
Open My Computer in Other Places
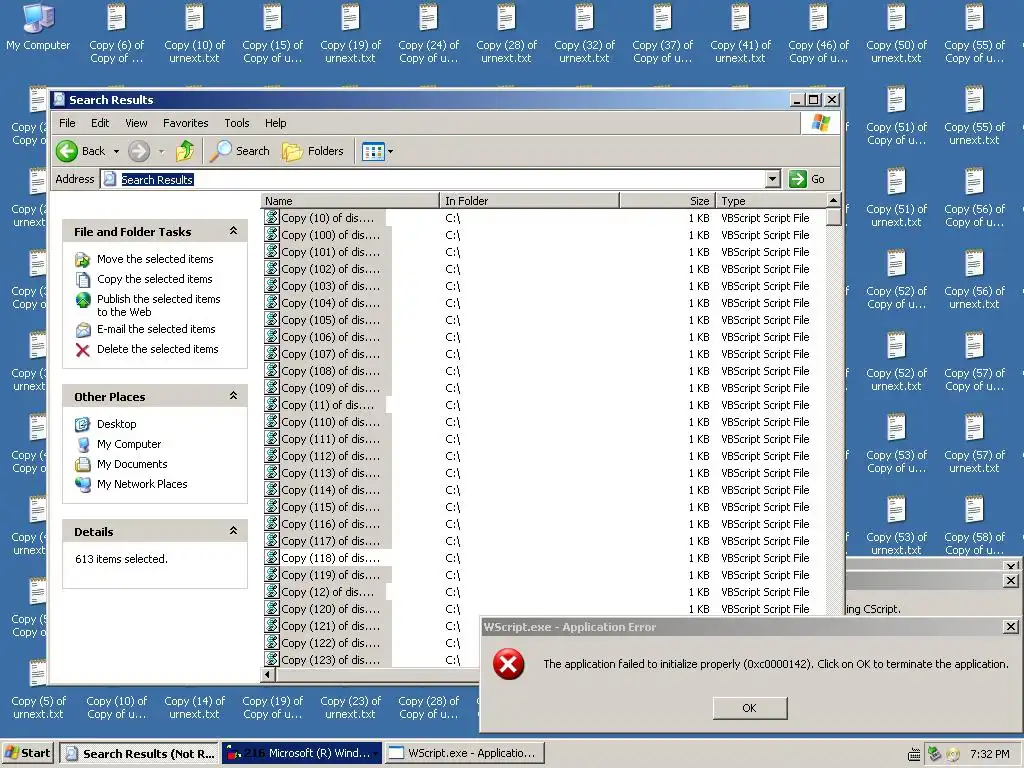point(129,444)
